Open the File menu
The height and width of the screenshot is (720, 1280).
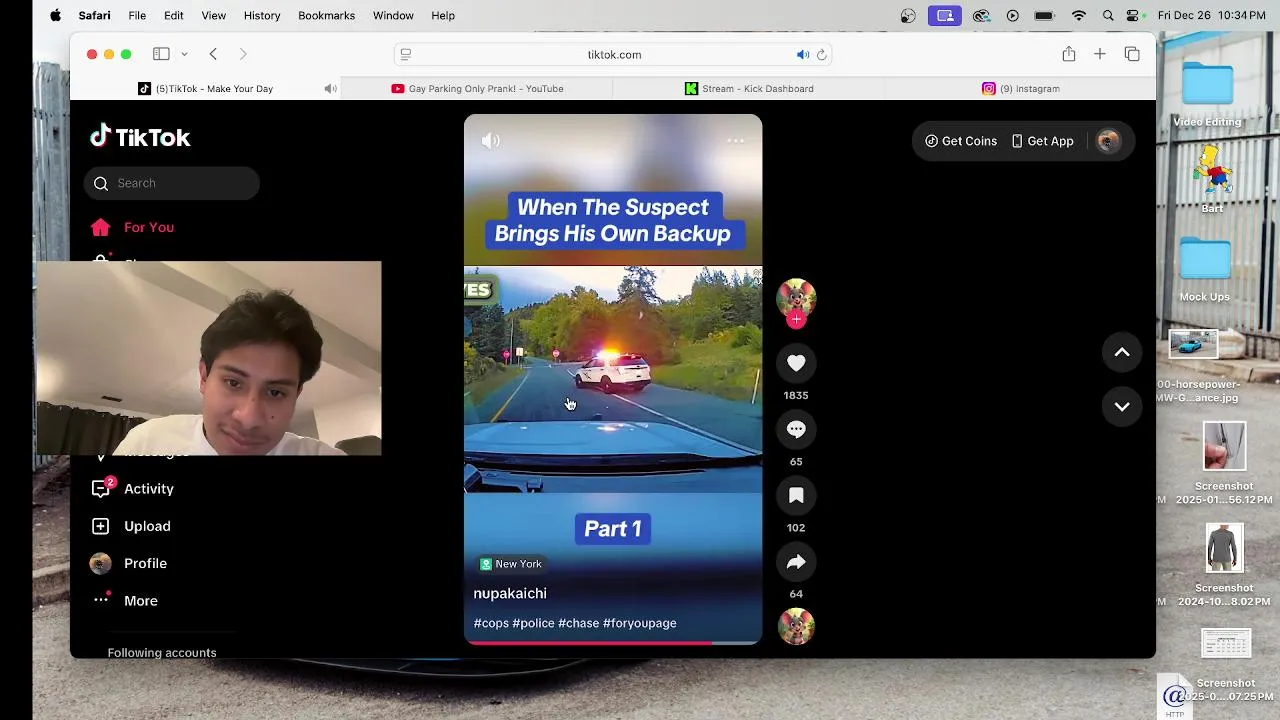137,15
